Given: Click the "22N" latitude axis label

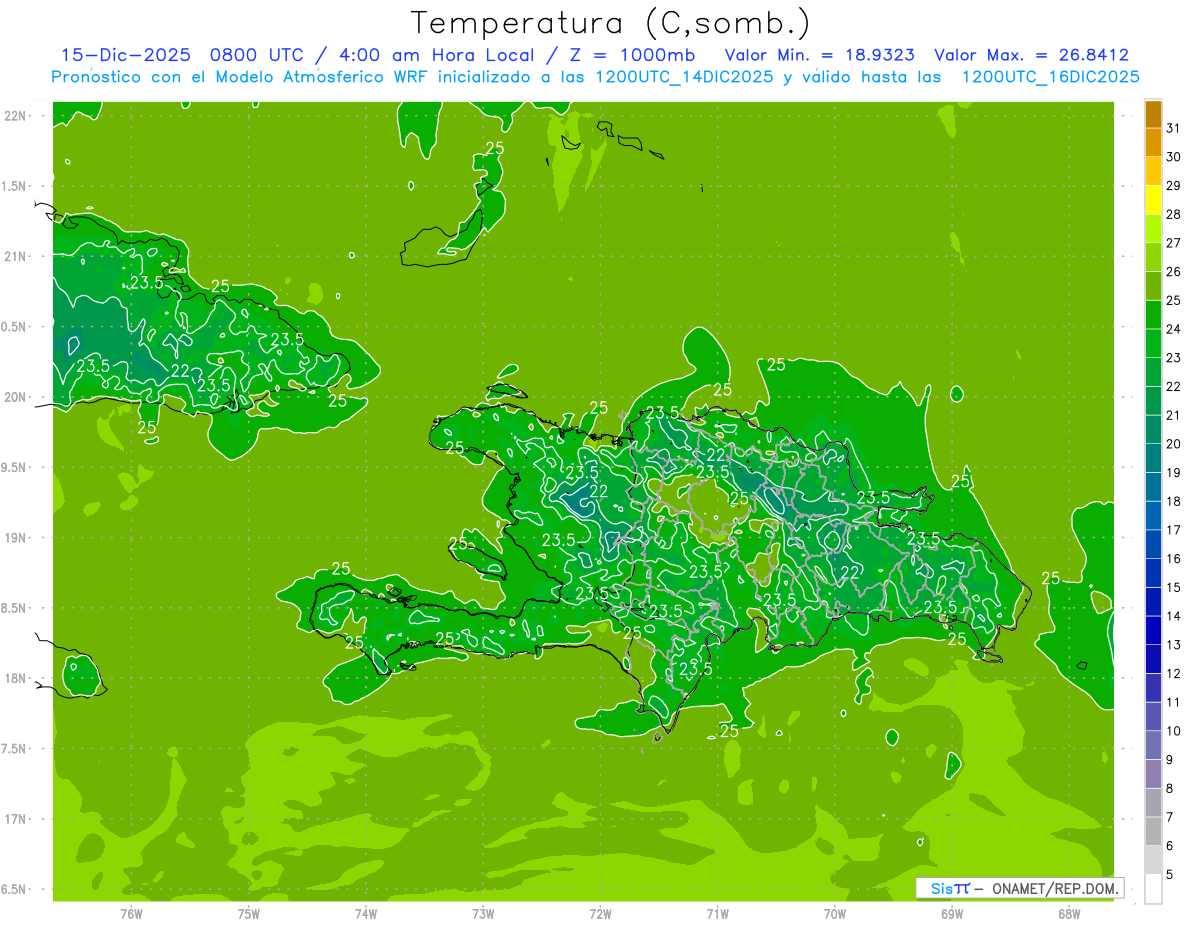Looking at the screenshot, I should pos(17,115).
